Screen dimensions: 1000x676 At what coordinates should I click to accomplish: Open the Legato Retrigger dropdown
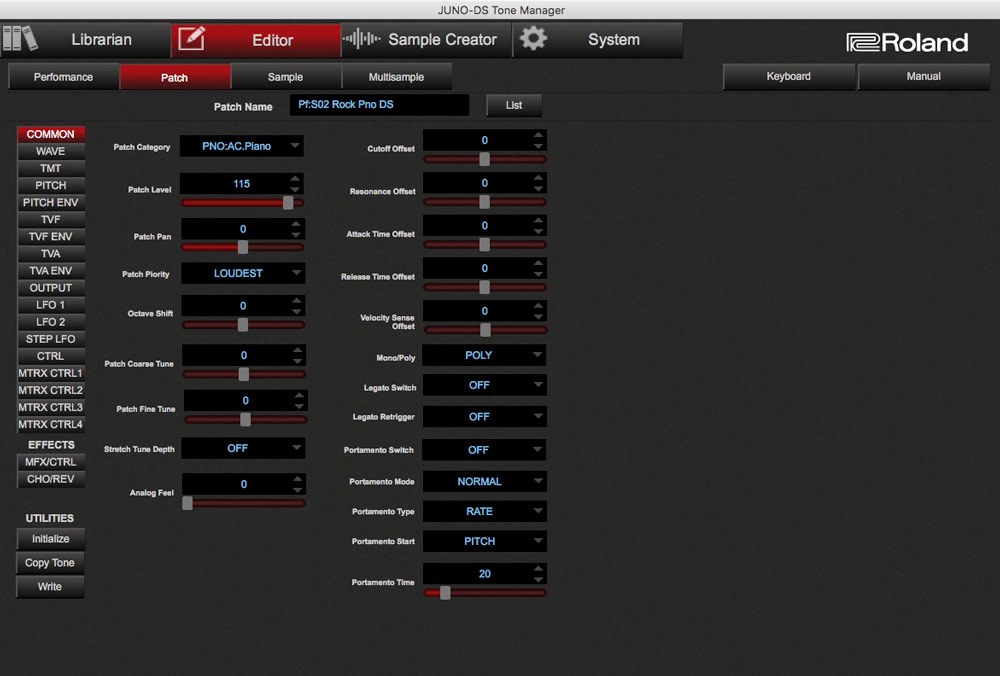[485, 416]
